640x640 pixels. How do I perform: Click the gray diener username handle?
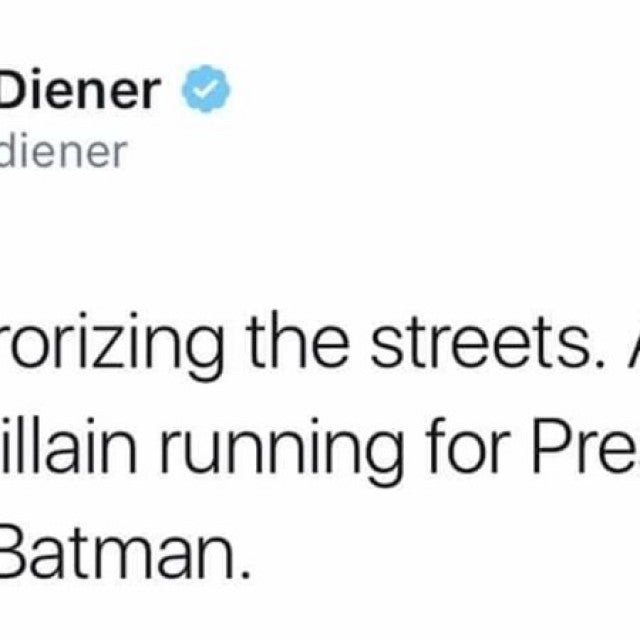pos(62,152)
